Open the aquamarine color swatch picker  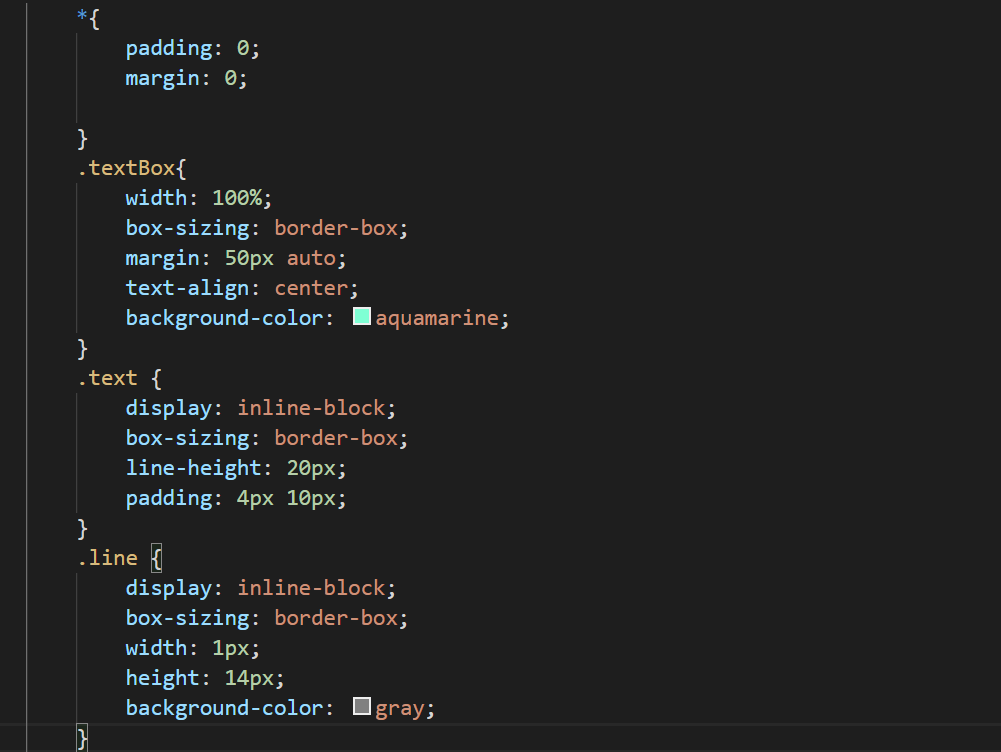(x=362, y=317)
